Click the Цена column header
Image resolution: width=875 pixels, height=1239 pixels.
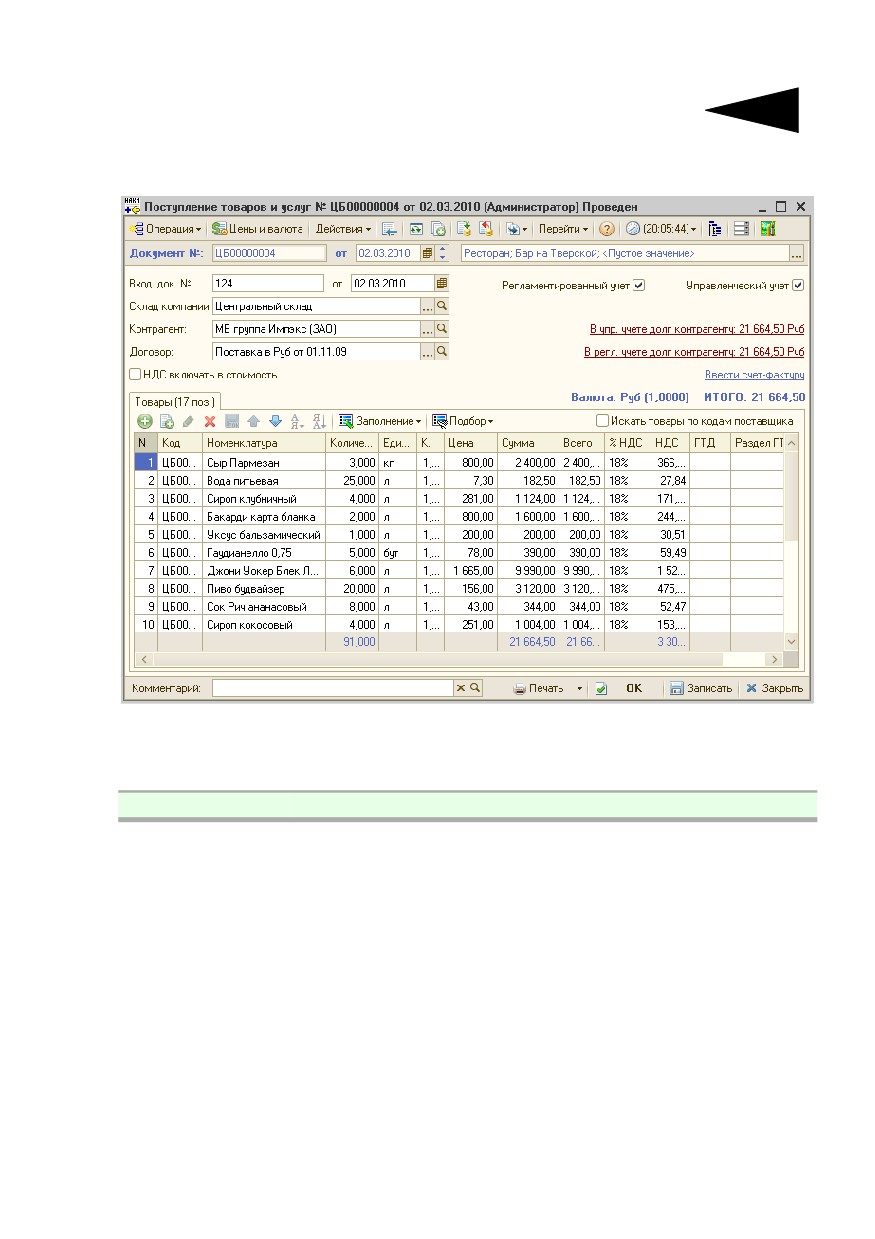point(471,442)
